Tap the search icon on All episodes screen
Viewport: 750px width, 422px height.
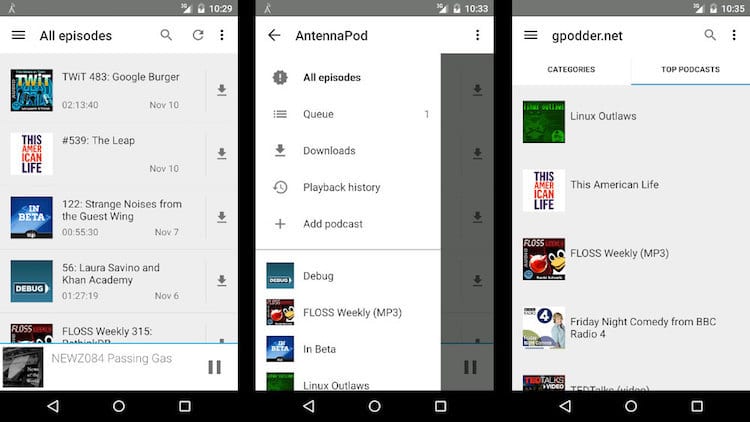pyautogui.click(x=166, y=35)
